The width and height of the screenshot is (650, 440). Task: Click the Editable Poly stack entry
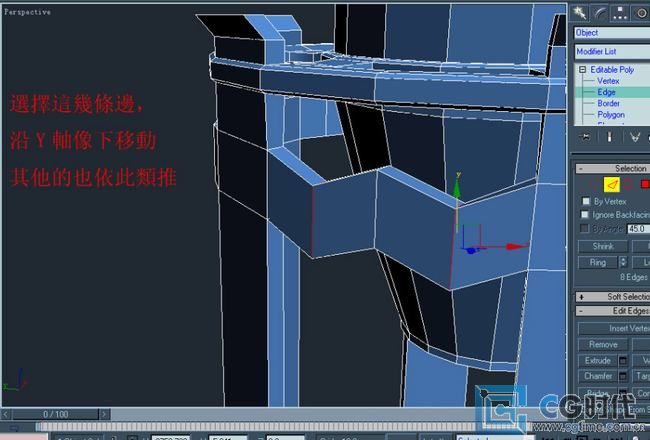[612, 70]
